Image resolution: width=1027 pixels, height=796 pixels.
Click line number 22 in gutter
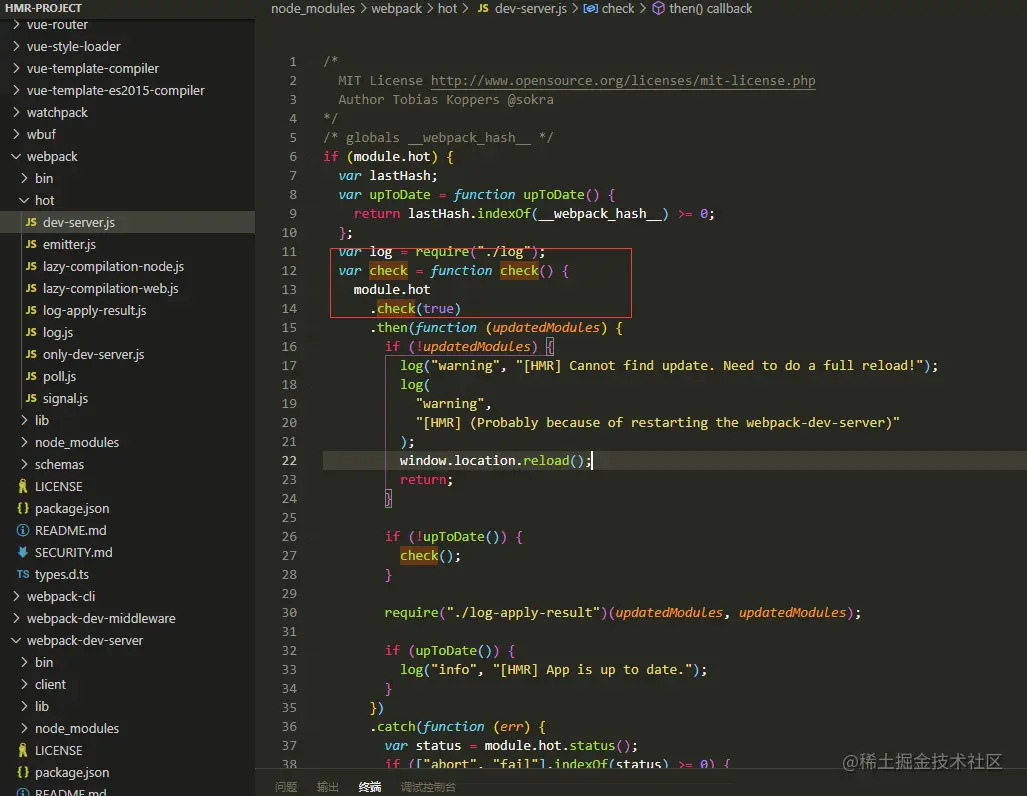pyautogui.click(x=289, y=461)
